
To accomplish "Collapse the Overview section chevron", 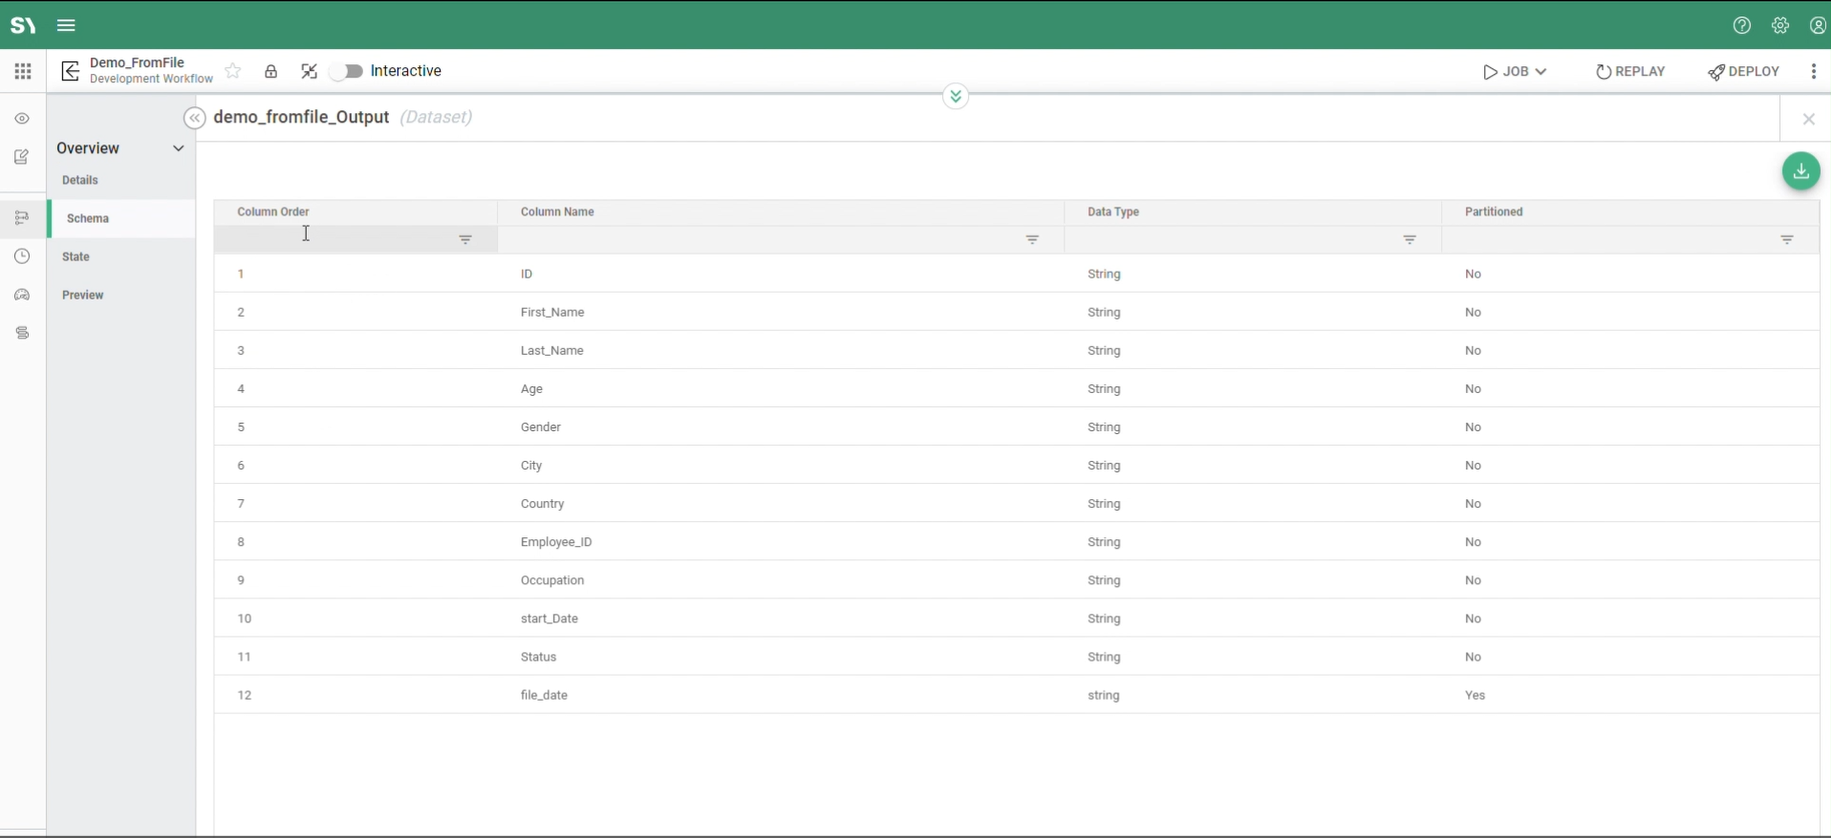I will click(178, 148).
